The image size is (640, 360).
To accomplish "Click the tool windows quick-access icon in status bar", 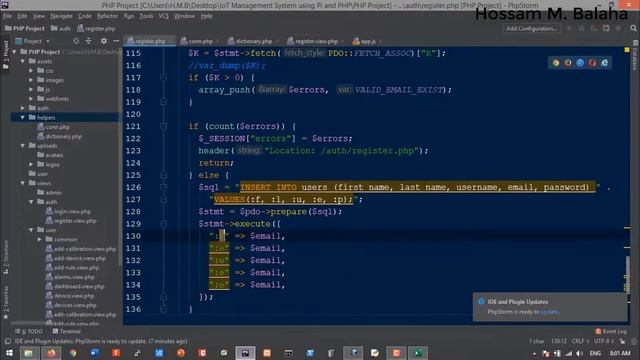I will (x=7, y=341).
